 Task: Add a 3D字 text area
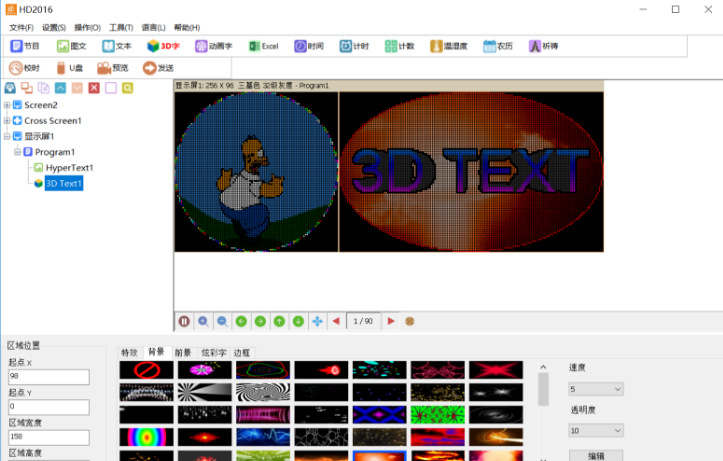[163, 46]
